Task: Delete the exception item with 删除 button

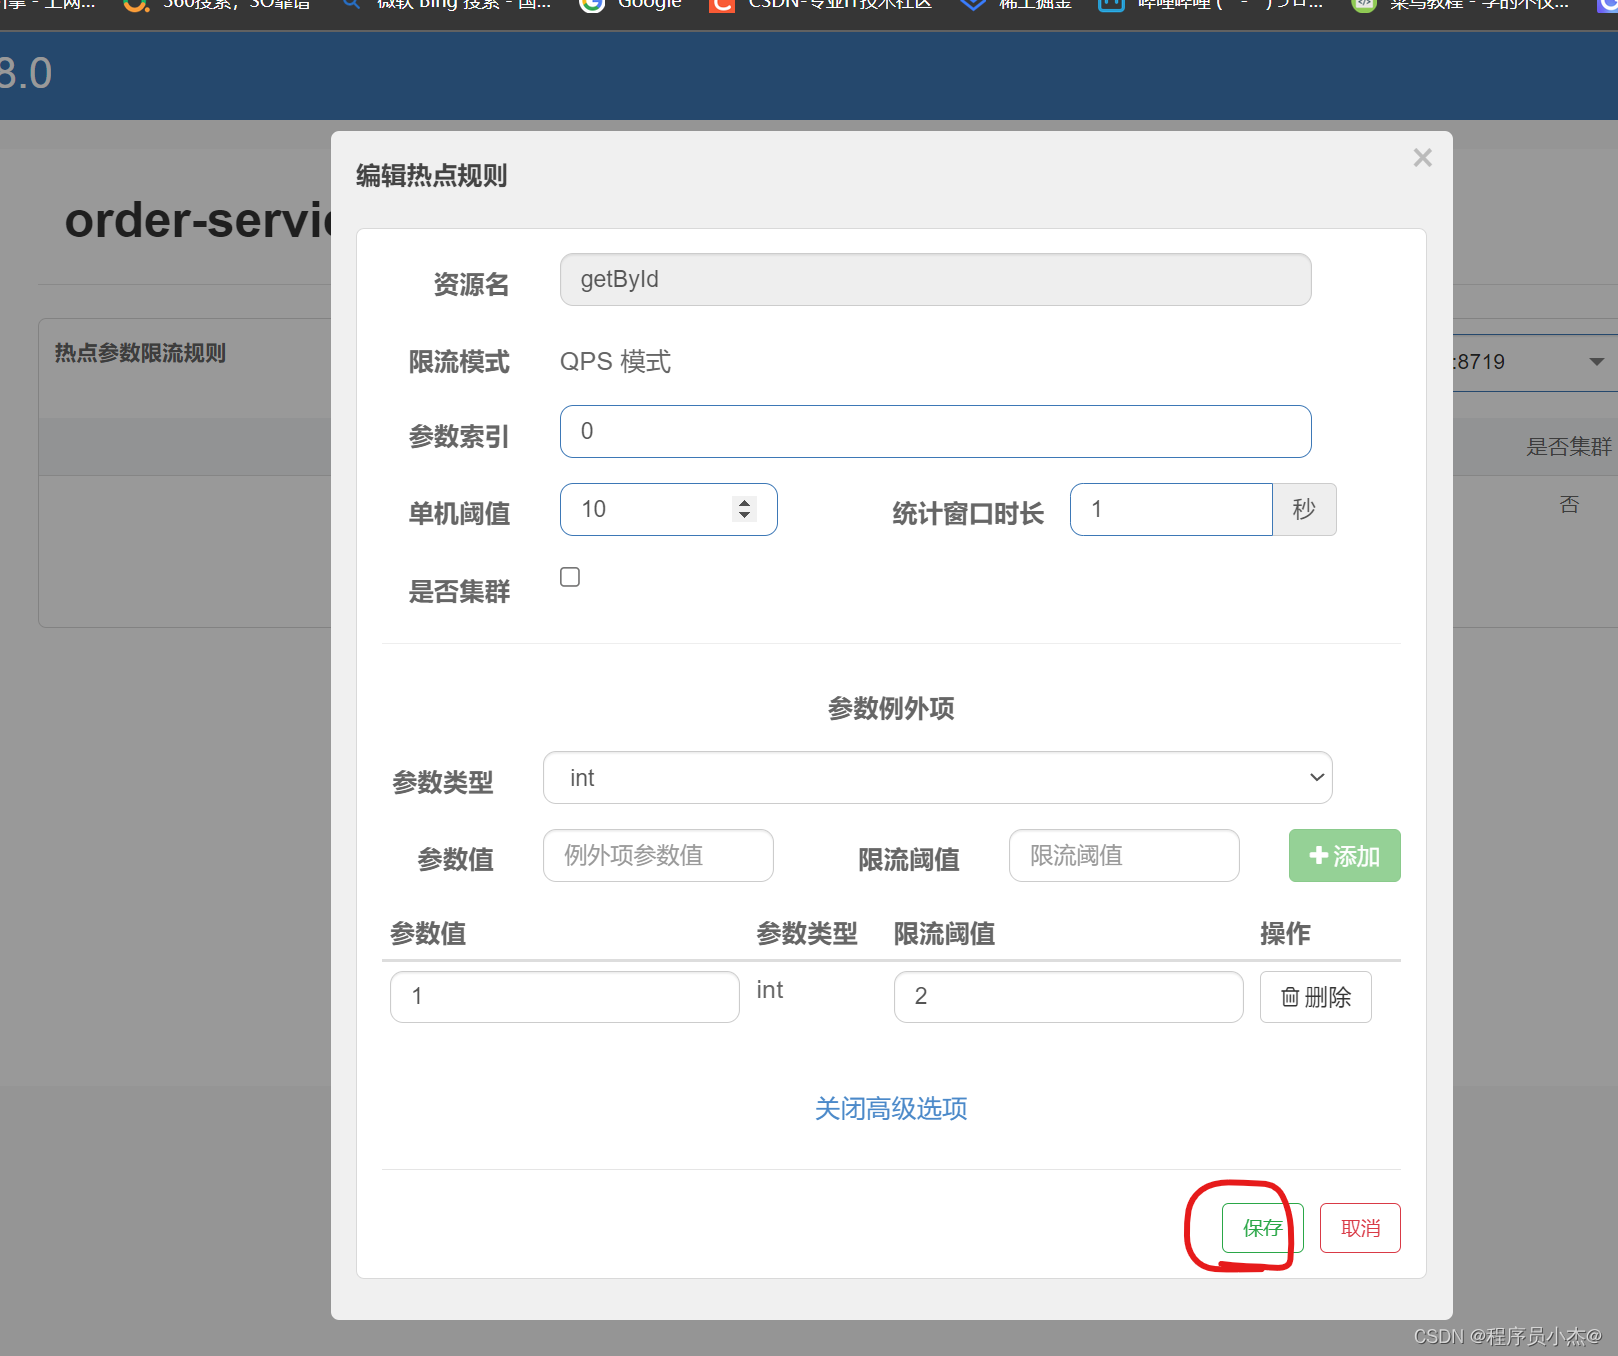Action: 1315,996
